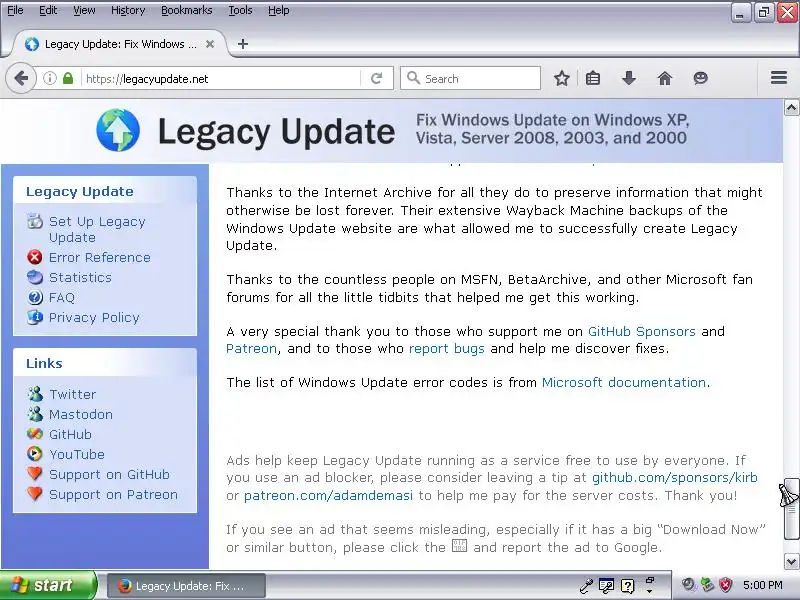Open the View menu
This screenshot has height=600, width=800.
tap(84, 10)
